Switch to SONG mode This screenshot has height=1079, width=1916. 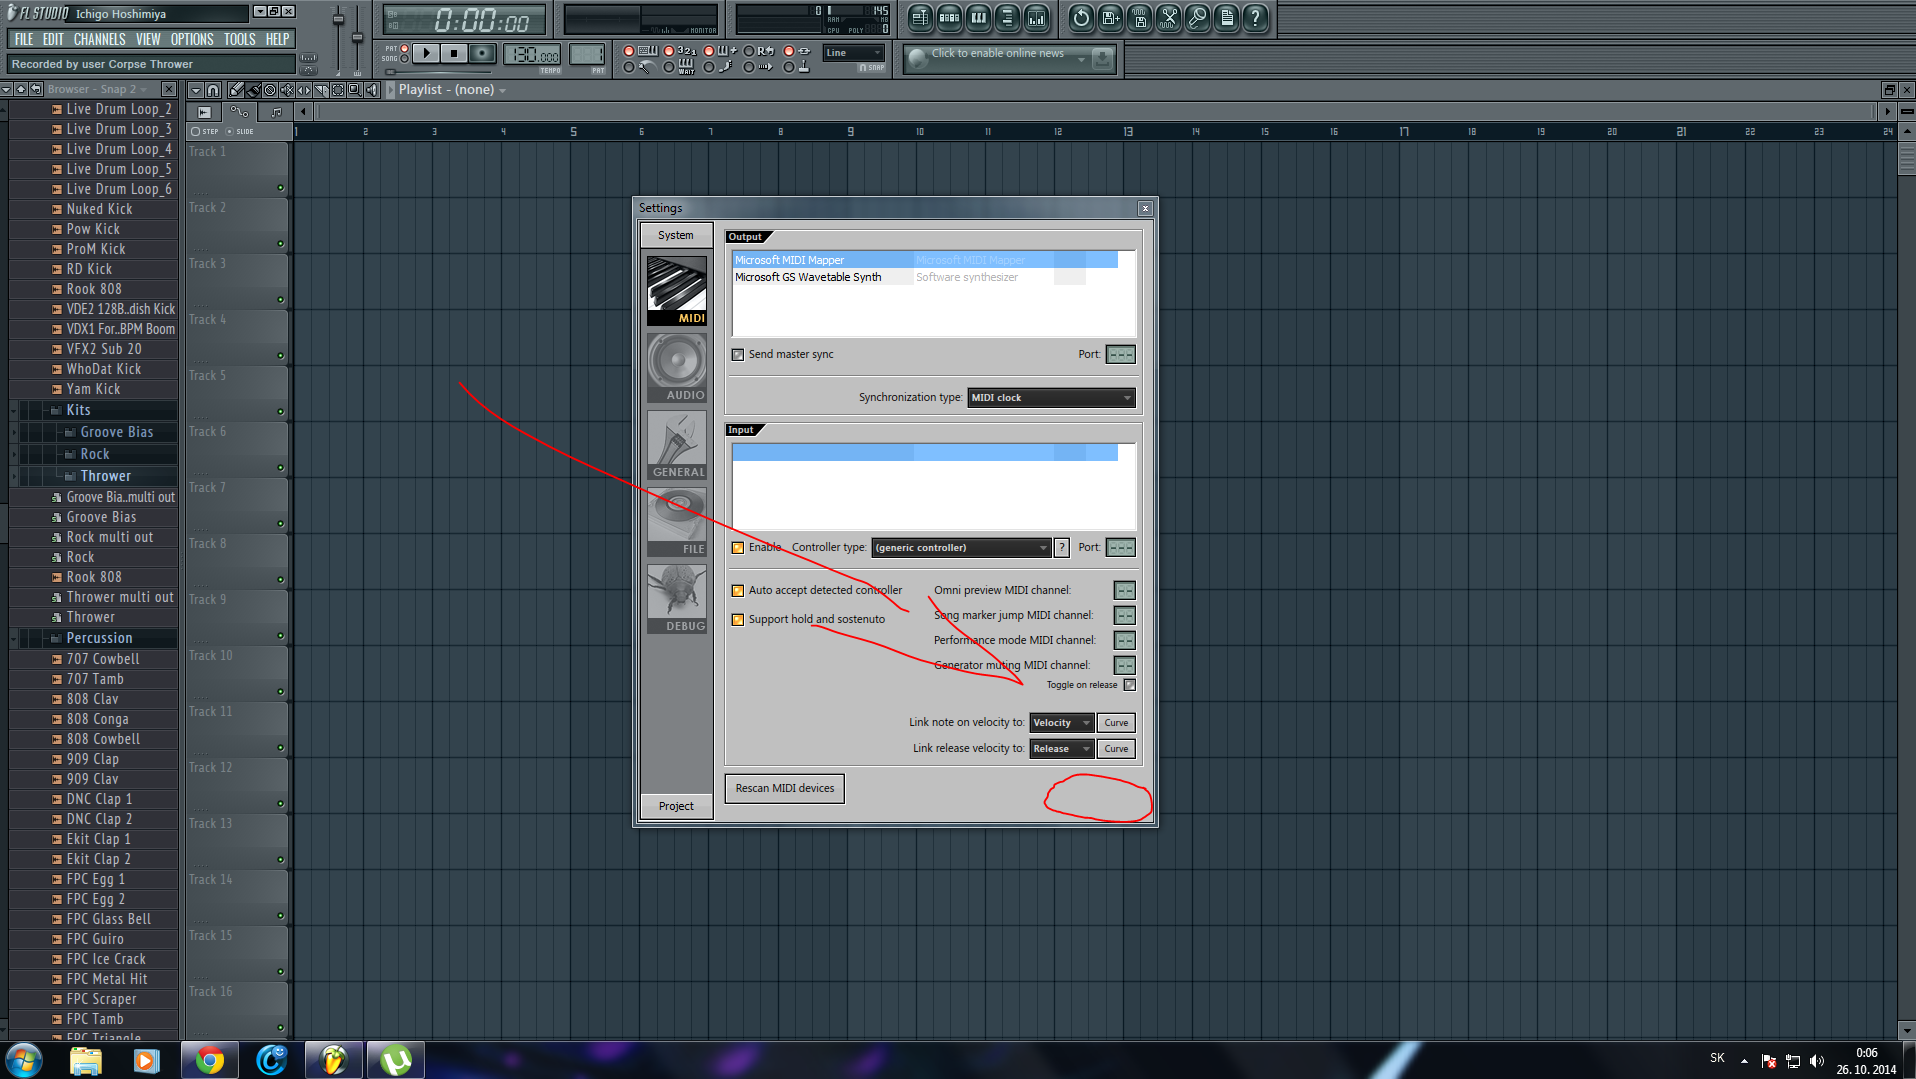(x=404, y=59)
